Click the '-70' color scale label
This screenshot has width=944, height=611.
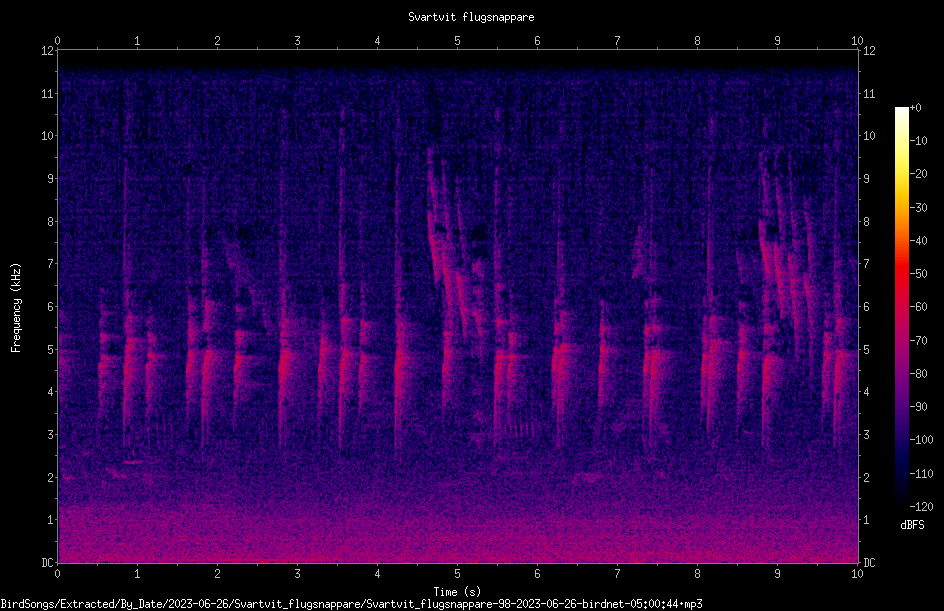[919, 341]
